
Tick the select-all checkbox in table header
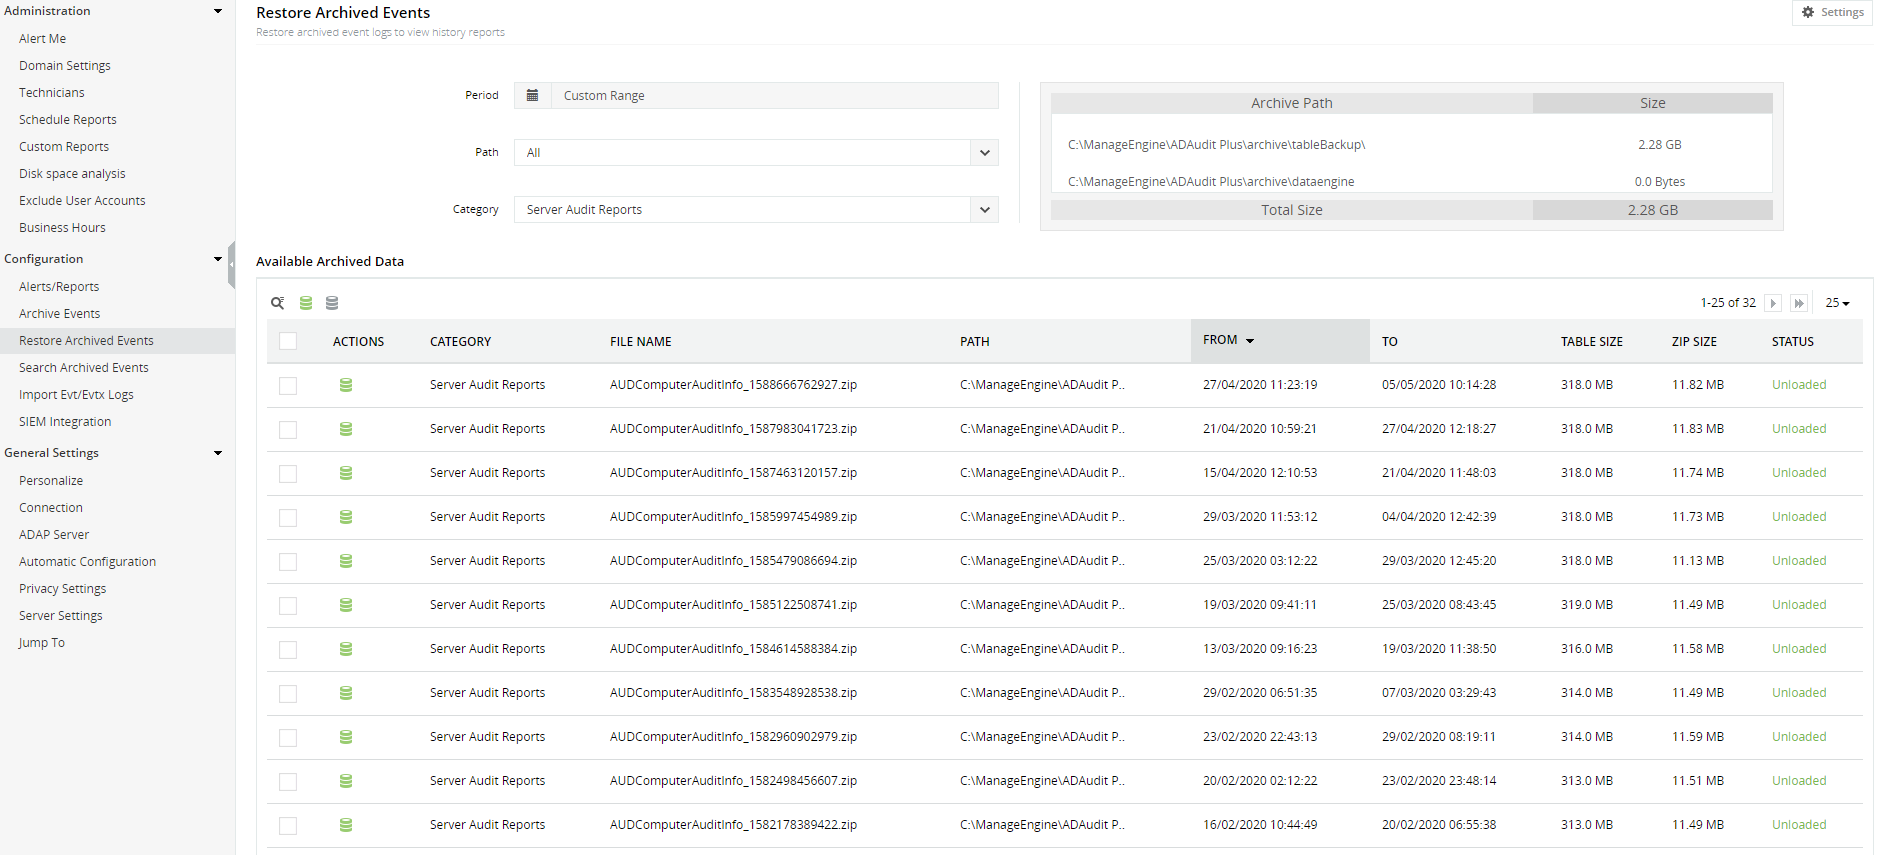pyautogui.click(x=288, y=341)
